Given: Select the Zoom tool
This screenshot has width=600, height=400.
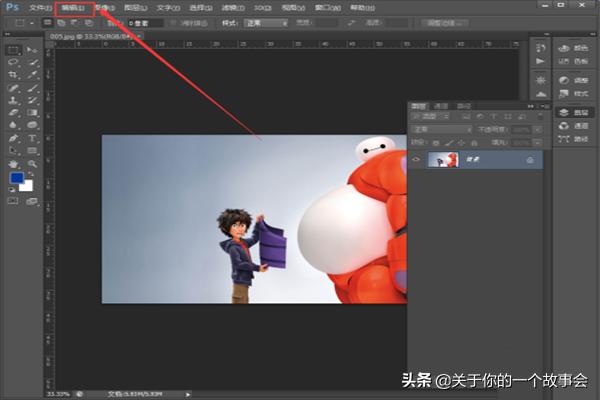Looking at the screenshot, I should 33,163.
